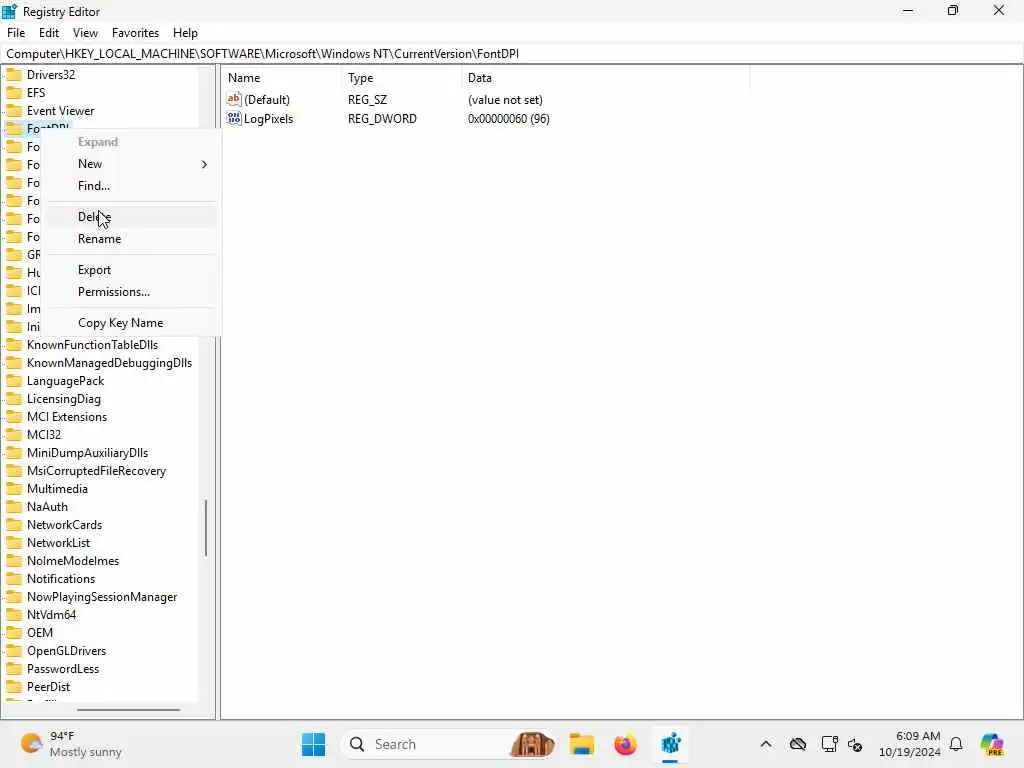Show hidden system tray icons
This screenshot has height=768, width=1024.
point(766,744)
